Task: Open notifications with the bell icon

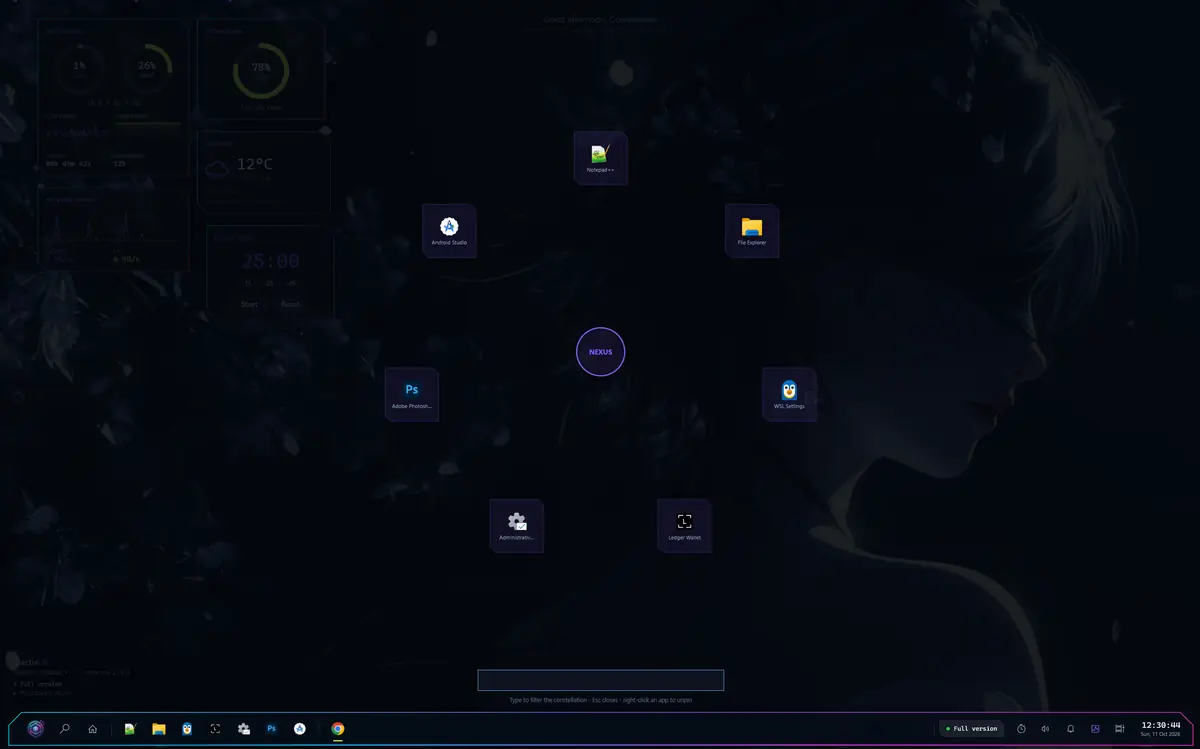Action: [x=1070, y=729]
